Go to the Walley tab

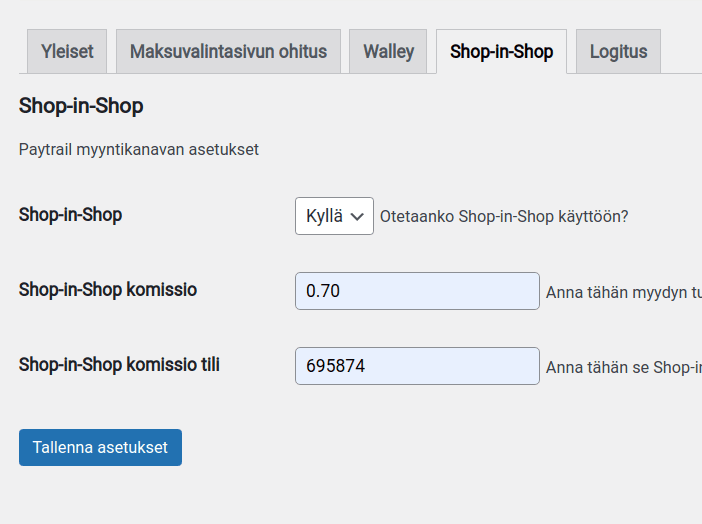pyautogui.click(x=388, y=51)
